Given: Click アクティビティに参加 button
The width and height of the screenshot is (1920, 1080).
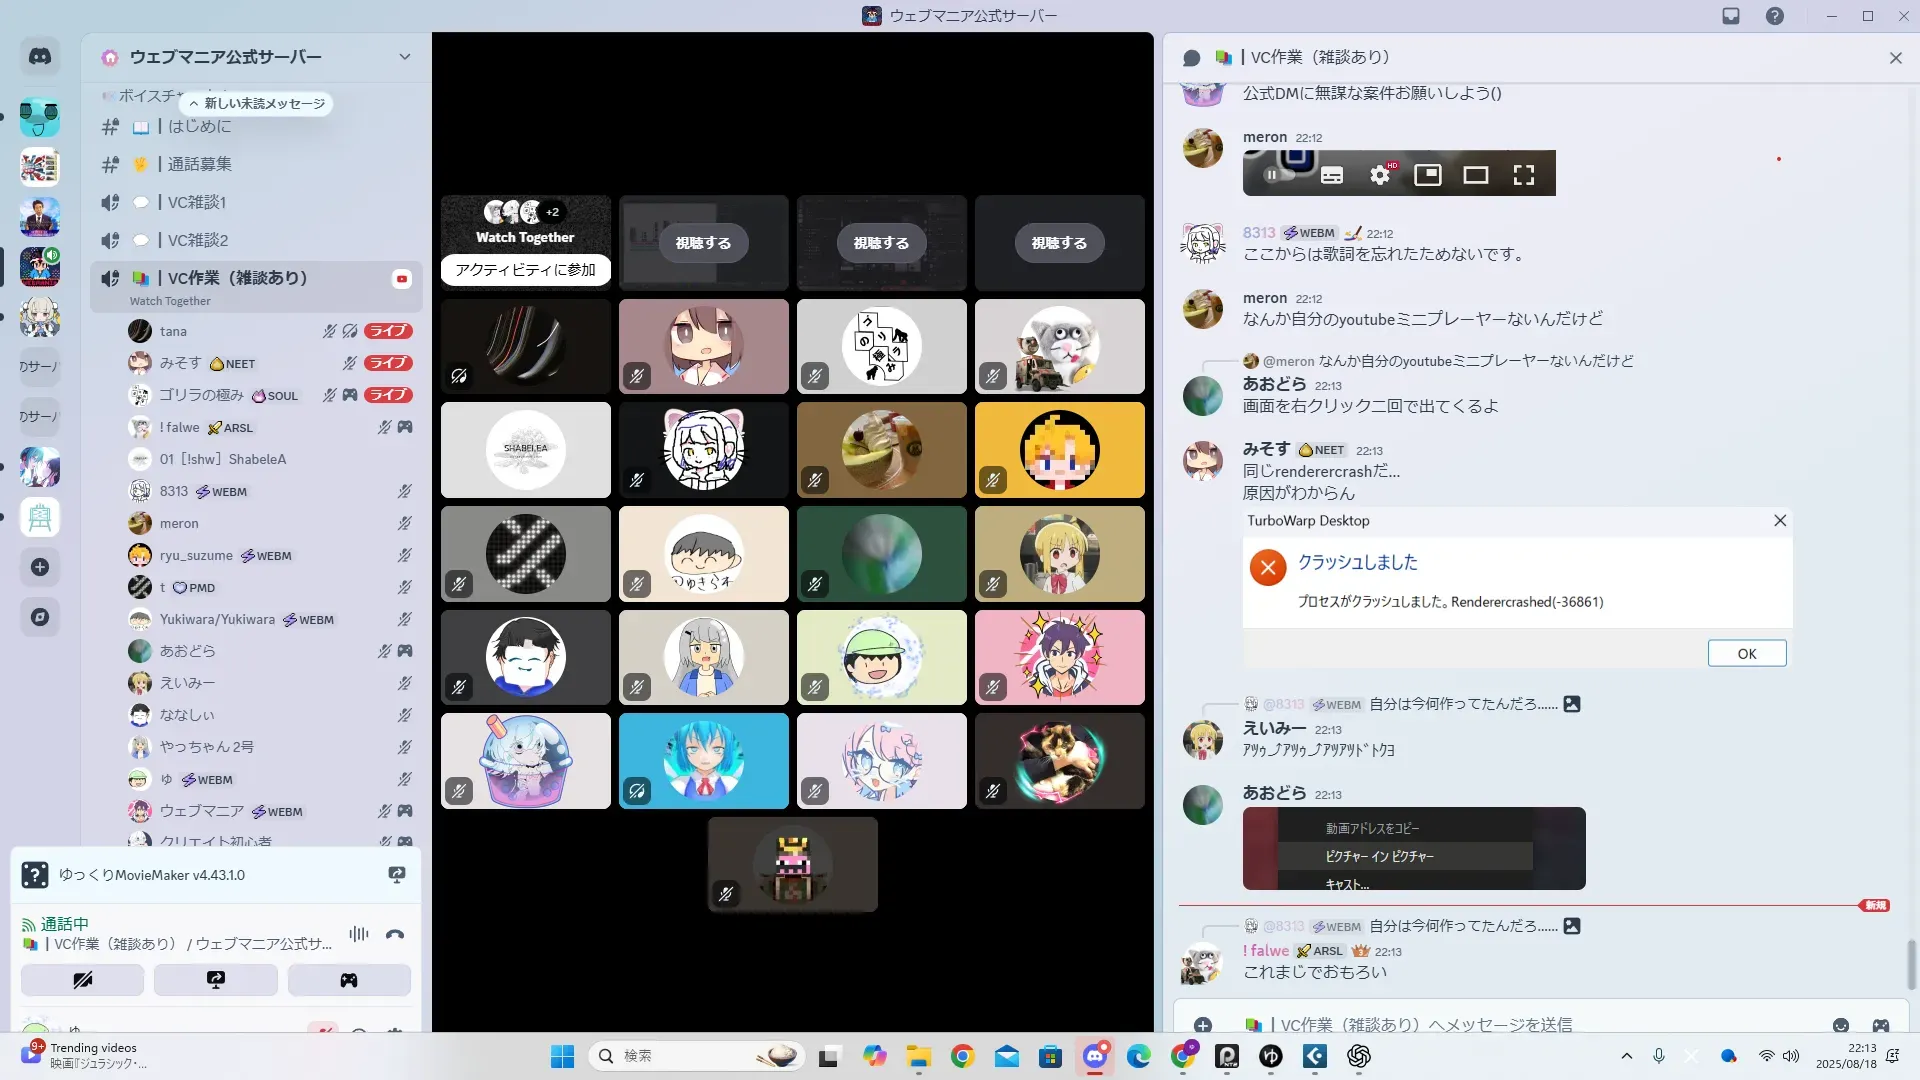Looking at the screenshot, I should [525, 270].
